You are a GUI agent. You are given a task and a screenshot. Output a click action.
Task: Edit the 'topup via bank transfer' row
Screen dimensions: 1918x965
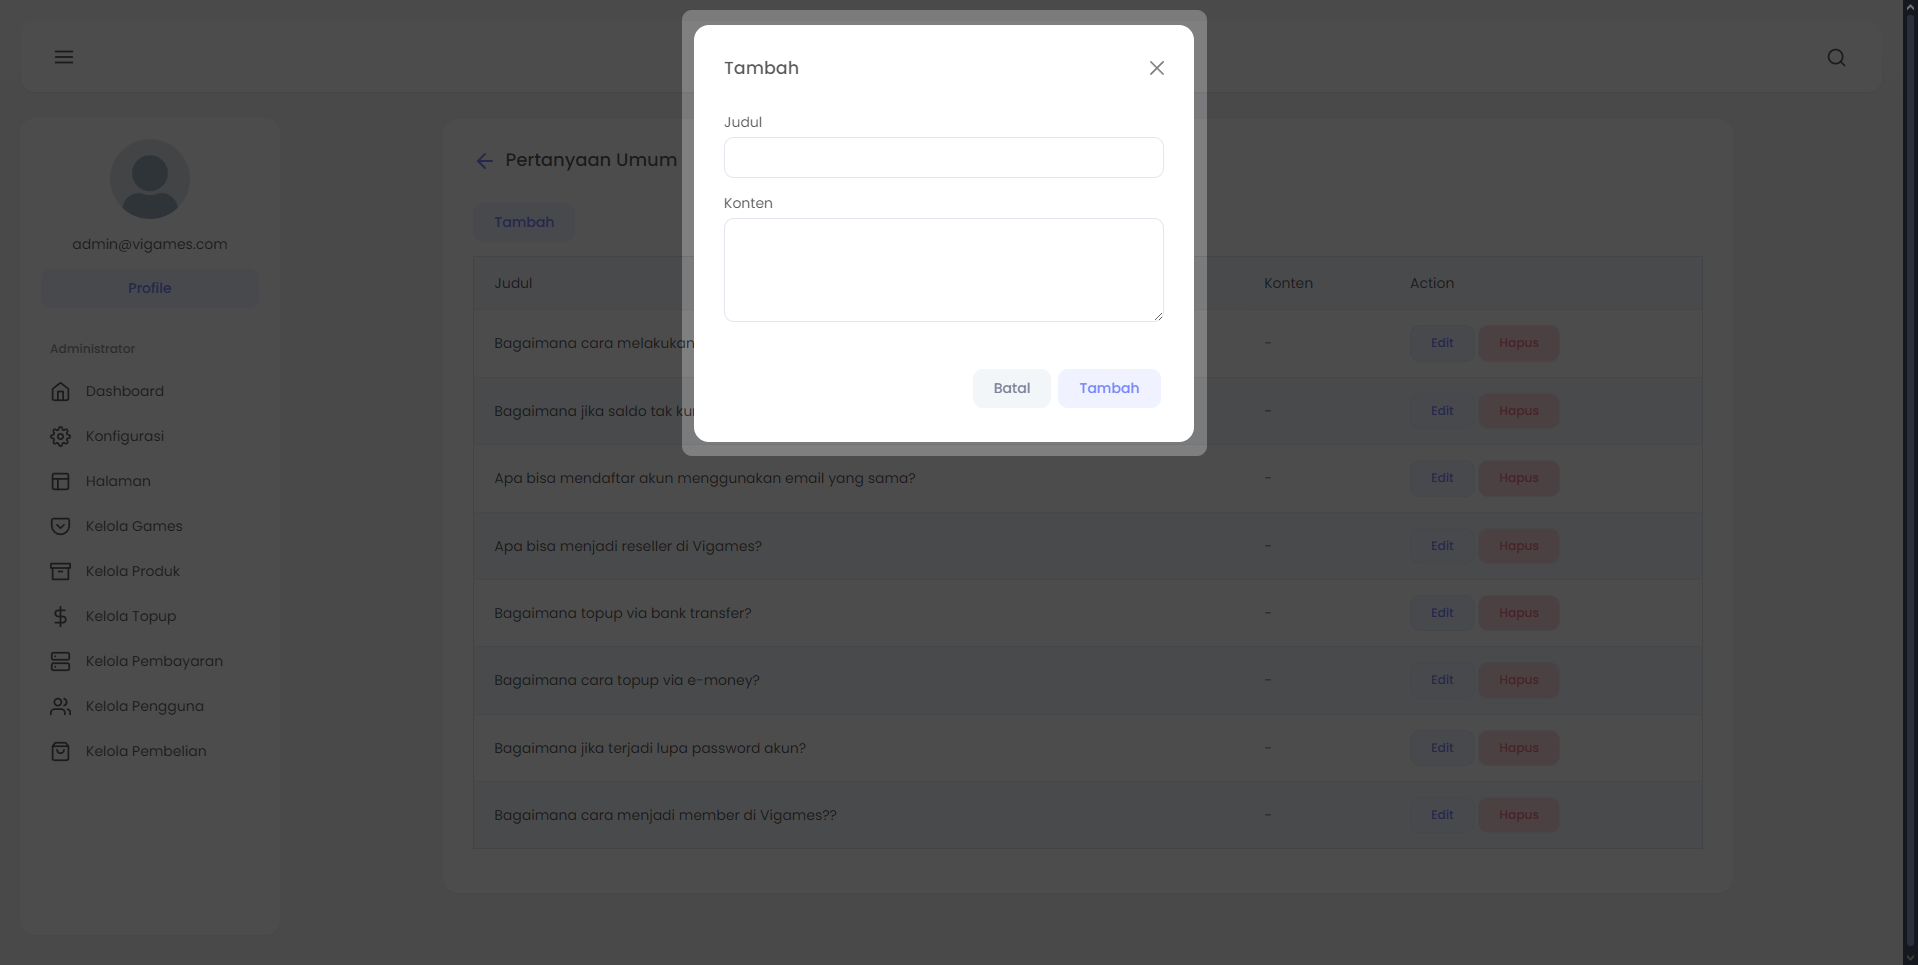point(1441,613)
